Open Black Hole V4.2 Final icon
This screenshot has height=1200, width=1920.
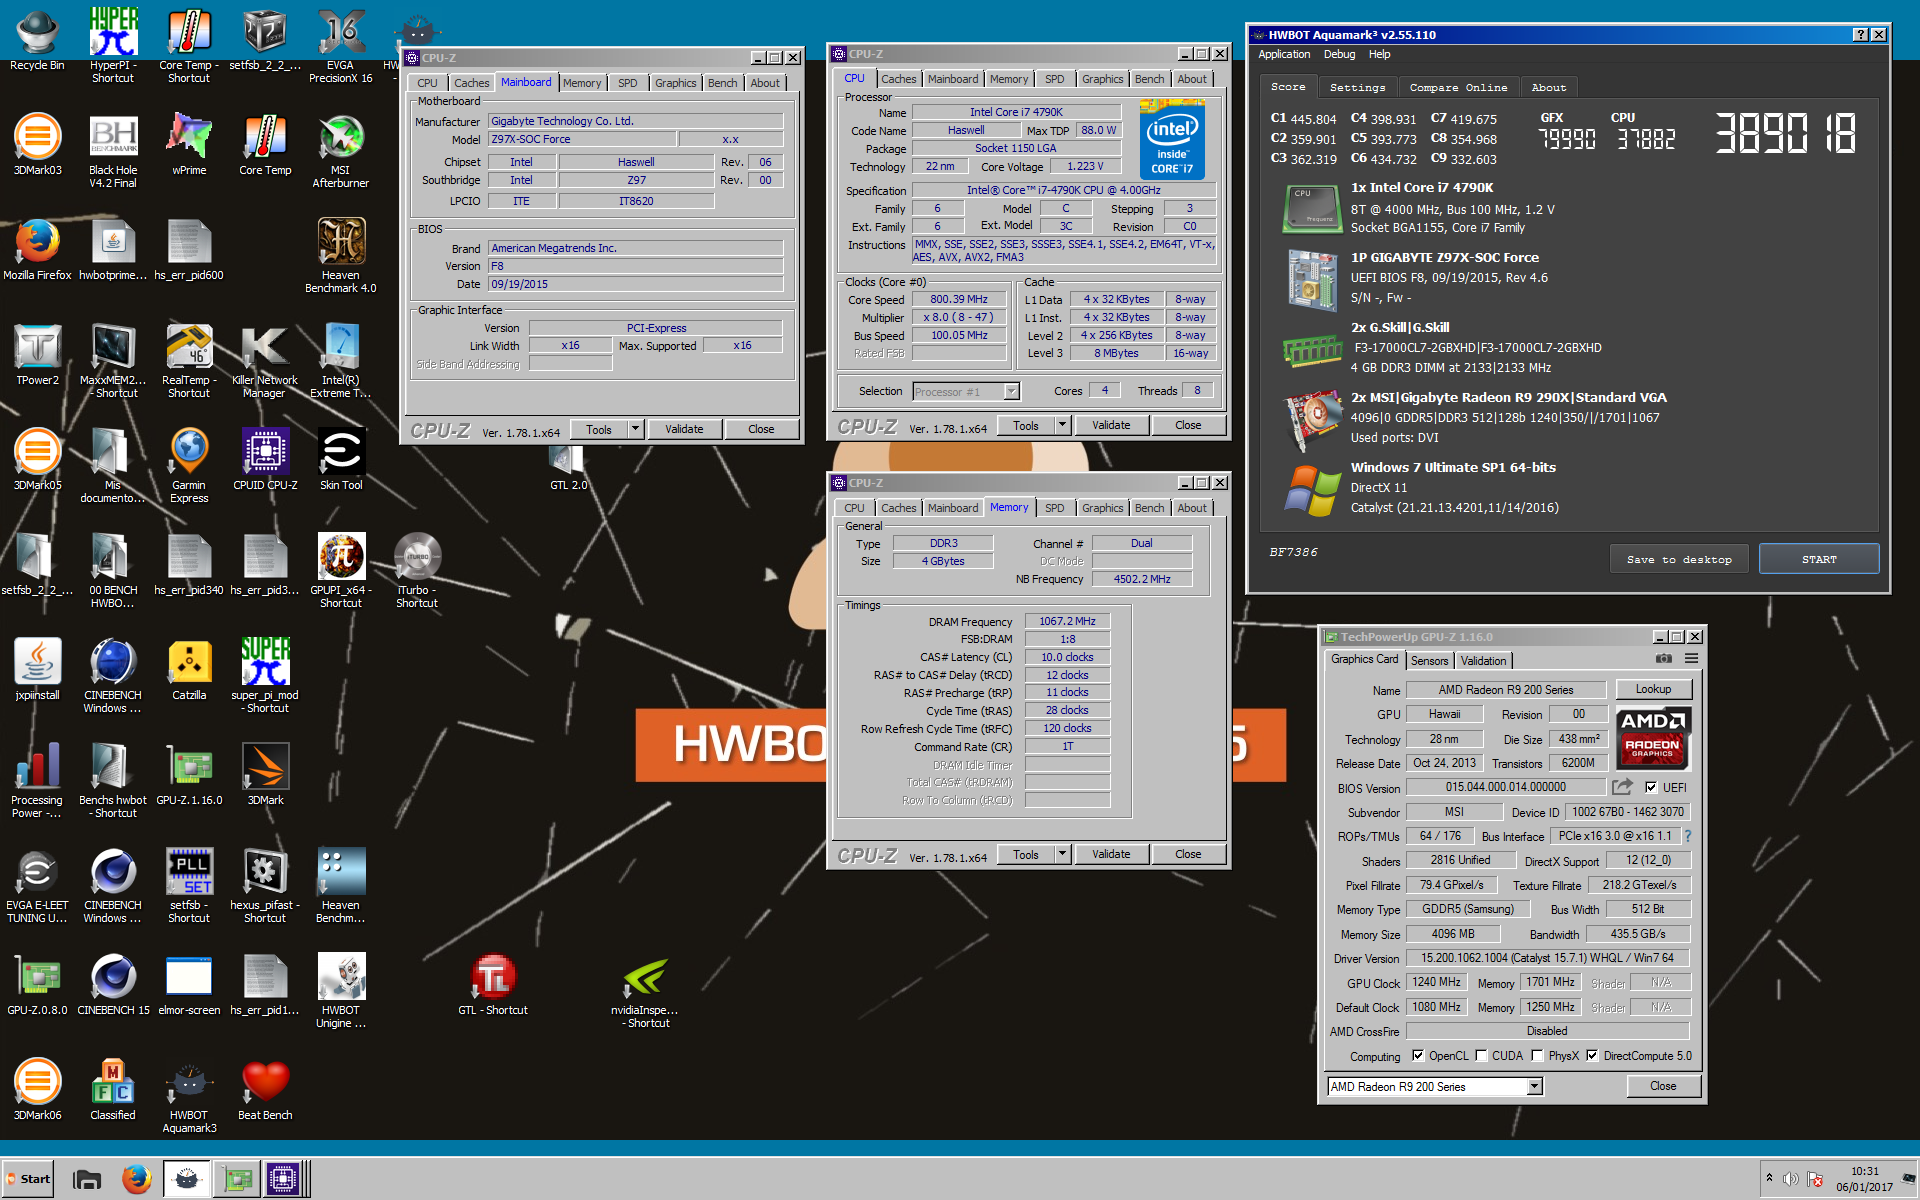click(113, 150)
